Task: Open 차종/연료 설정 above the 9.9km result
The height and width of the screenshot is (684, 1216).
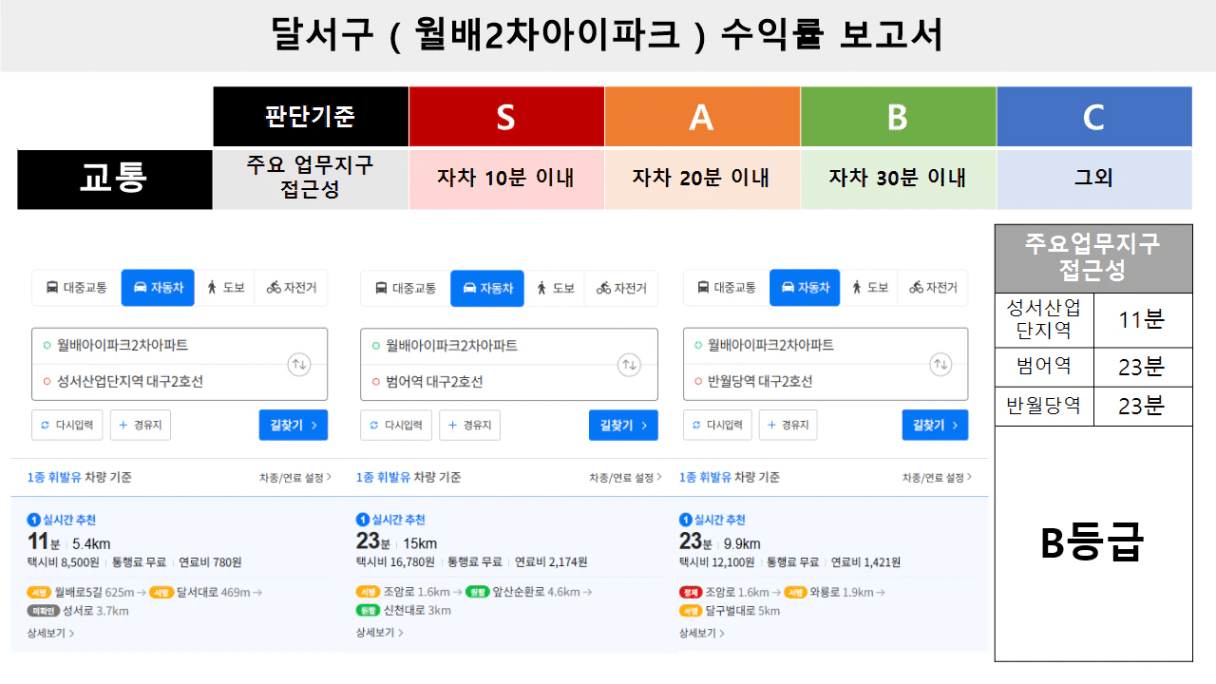Action: 937,478
